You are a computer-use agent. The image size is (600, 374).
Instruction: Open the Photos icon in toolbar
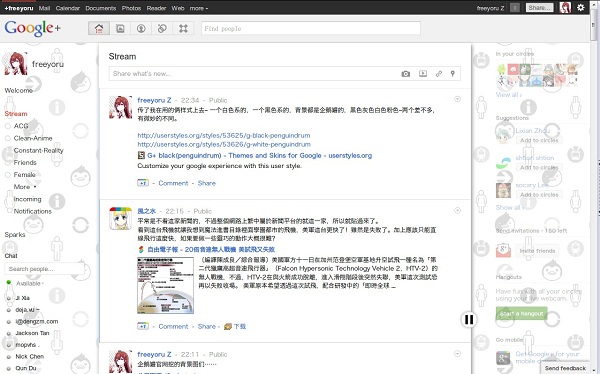pyautogui.click(x=120, y=28)
